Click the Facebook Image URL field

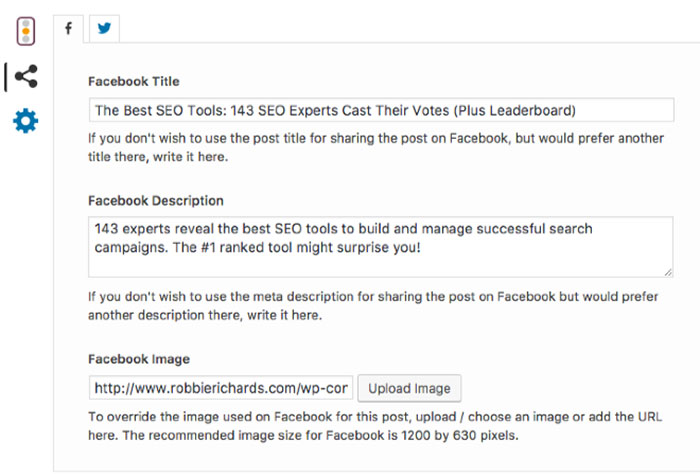point(220,388)
